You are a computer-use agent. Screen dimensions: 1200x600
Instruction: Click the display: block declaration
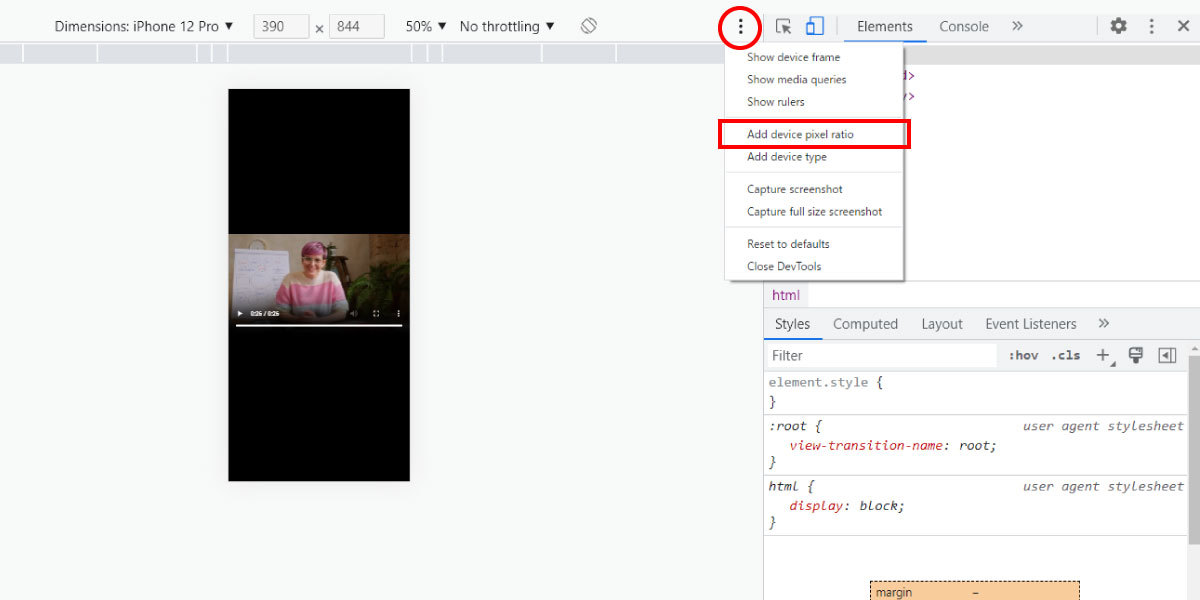847,505
